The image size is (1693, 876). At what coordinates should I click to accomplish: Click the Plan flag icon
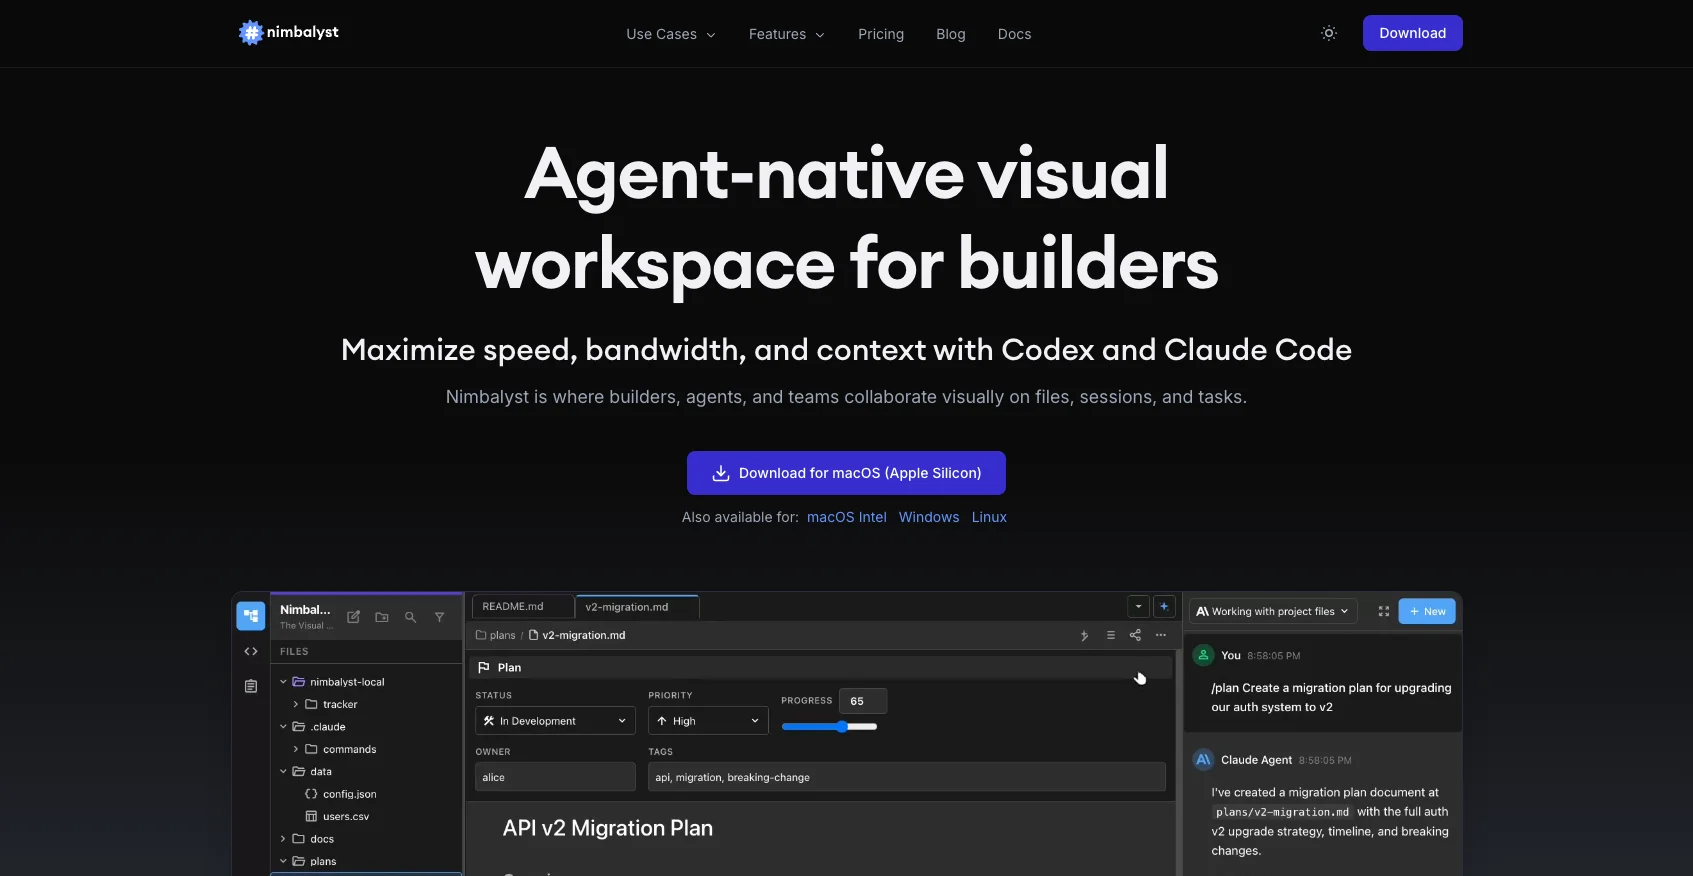[x=484, y=667]
